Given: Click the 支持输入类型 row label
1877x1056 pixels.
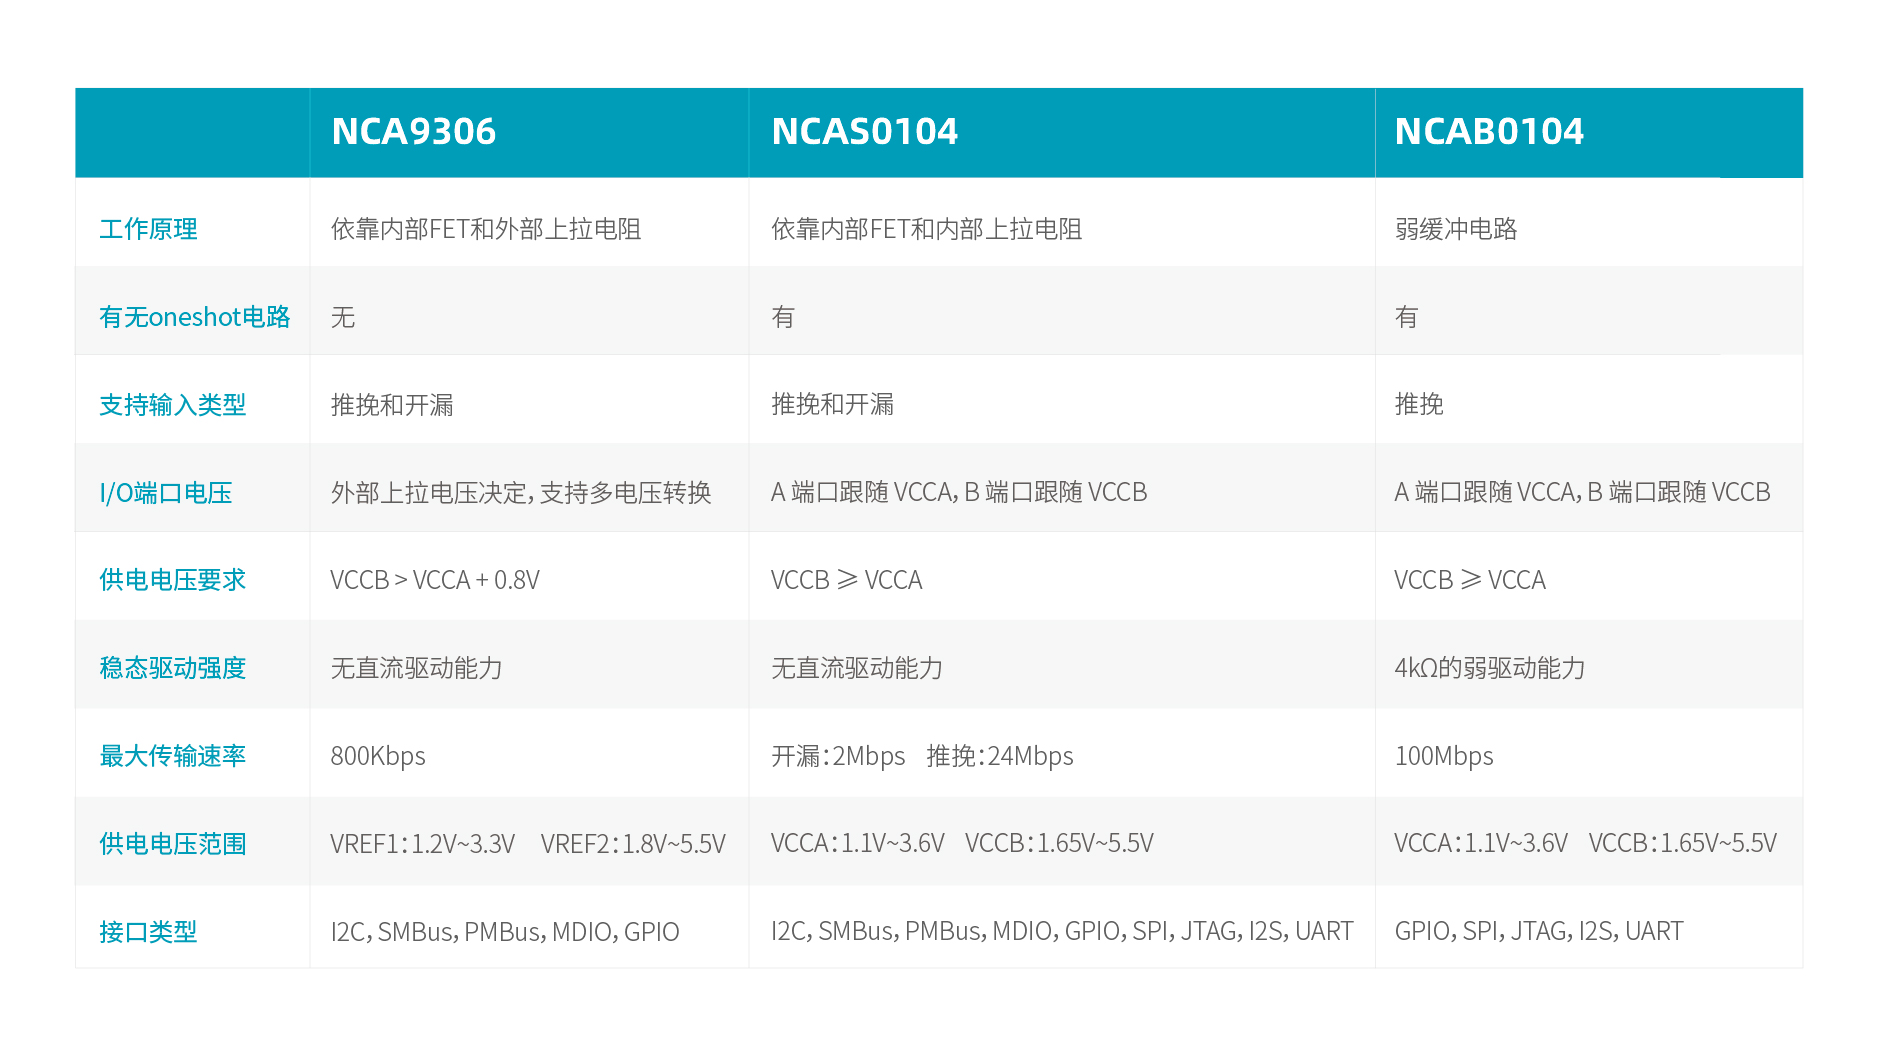Looking at the screenshot, I should coord(174,405).
